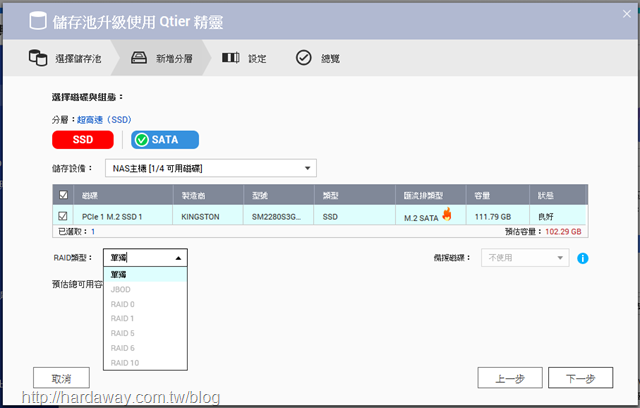Click the storage pool cylinder icon in title bar
This screenshot has height=408, width=640.
(38, 21)
